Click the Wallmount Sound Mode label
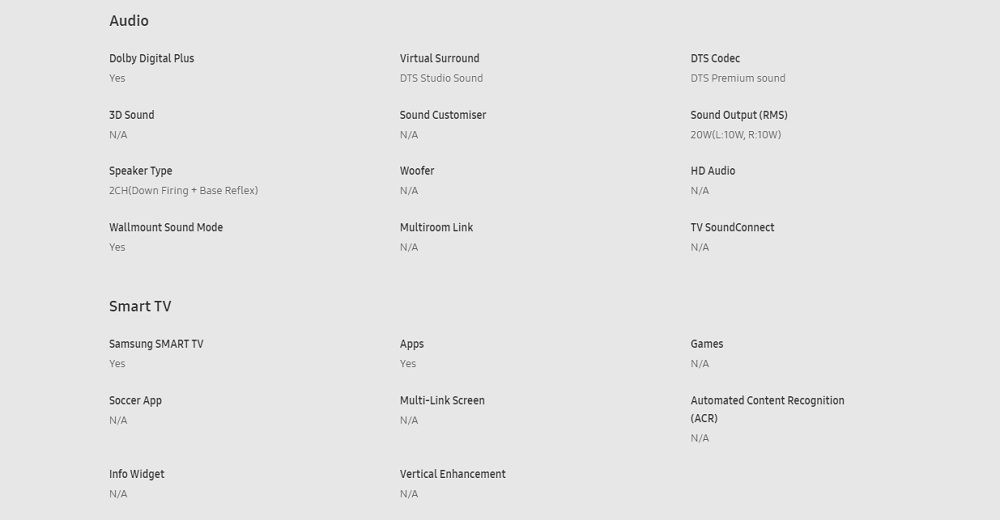The image size is (1000, 520). click(x=166, y=227)
